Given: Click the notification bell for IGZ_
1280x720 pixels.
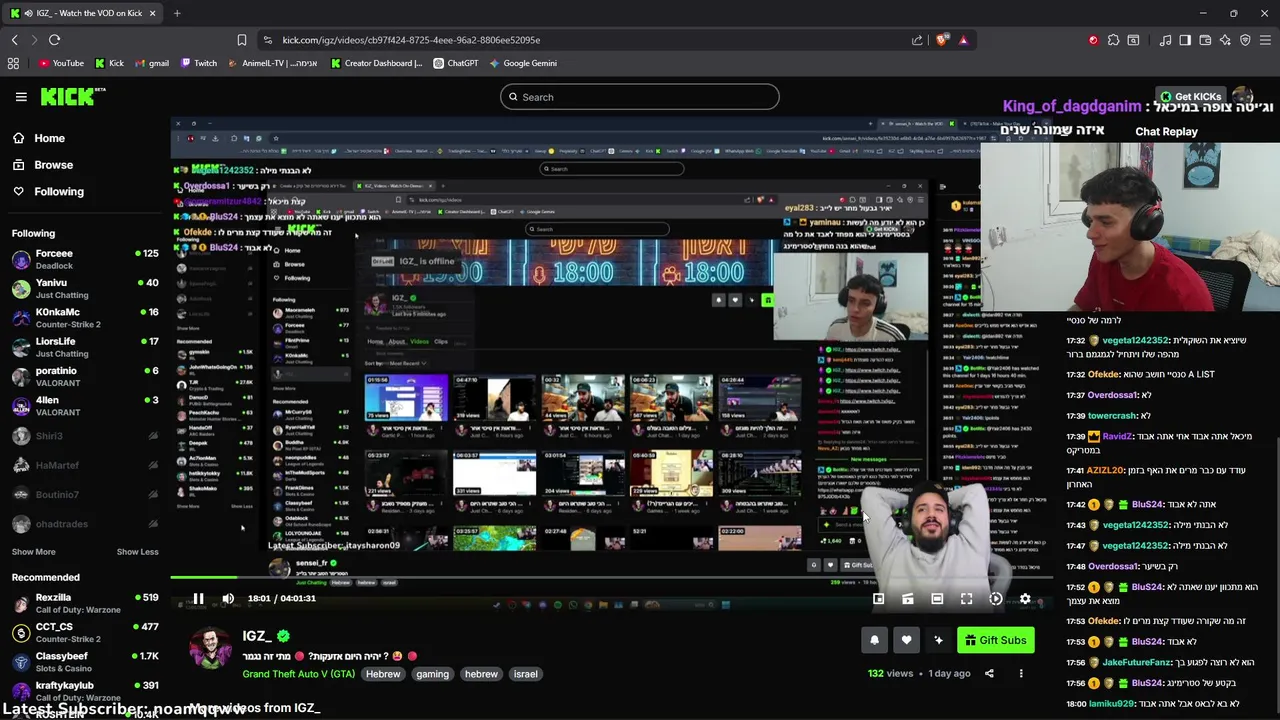Looking at the screenshot, I should (874, 640).
